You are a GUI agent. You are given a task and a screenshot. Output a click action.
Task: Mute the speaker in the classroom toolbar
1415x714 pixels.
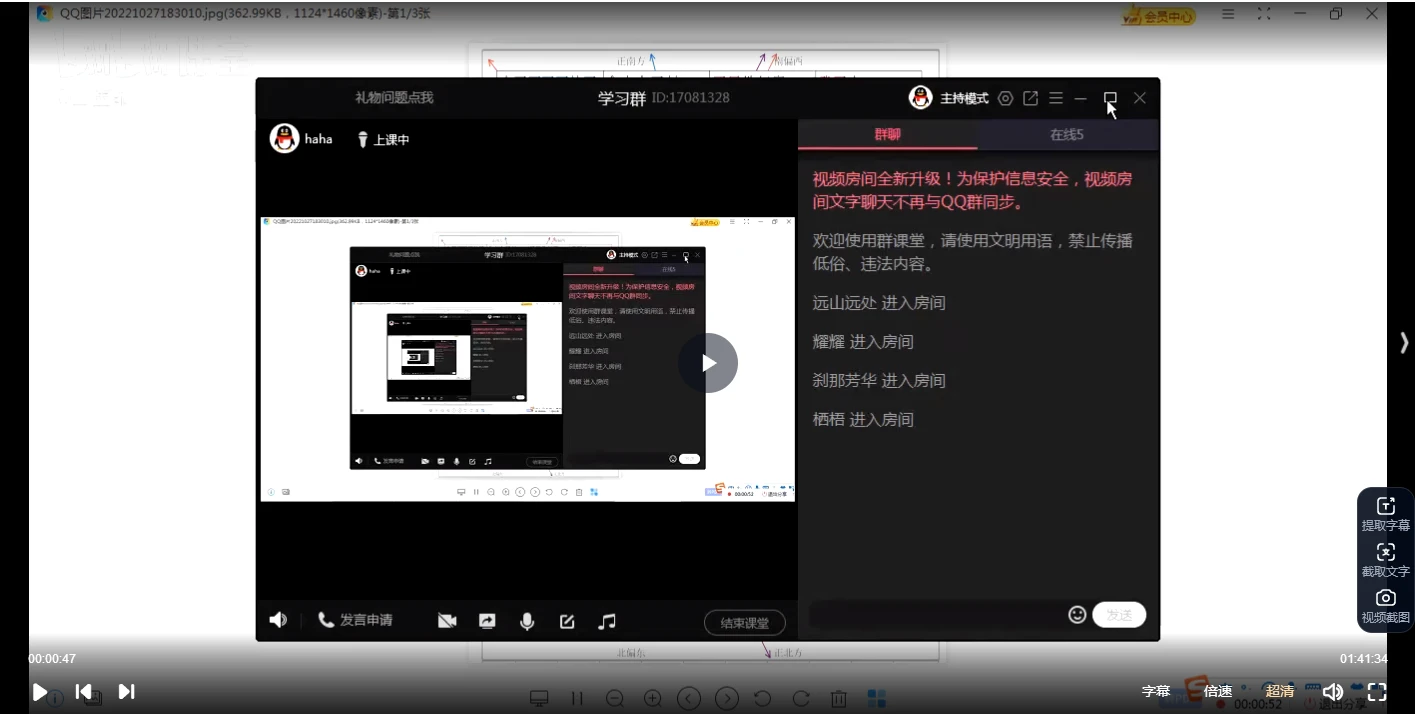278,620
